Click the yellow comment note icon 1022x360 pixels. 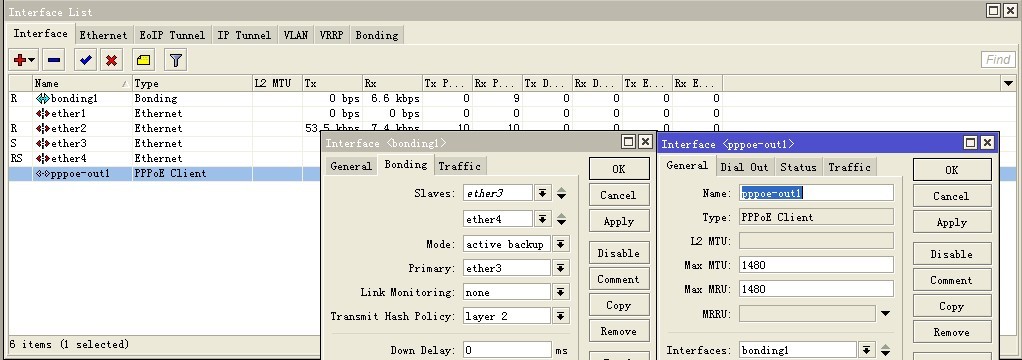pyautogui.click(x=143, y=60)
